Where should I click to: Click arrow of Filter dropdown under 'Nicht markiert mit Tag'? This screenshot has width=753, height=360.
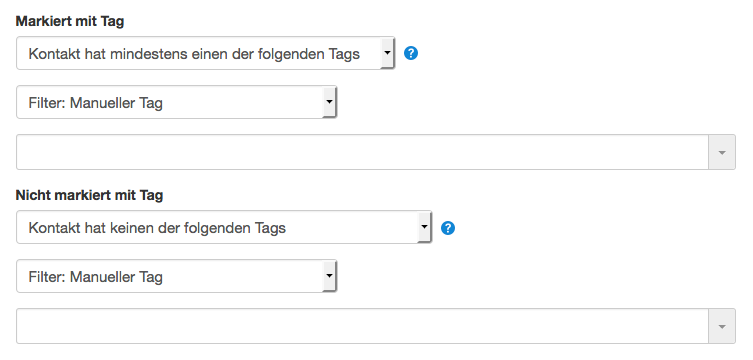pyautogui.click(x=329, y=276)
